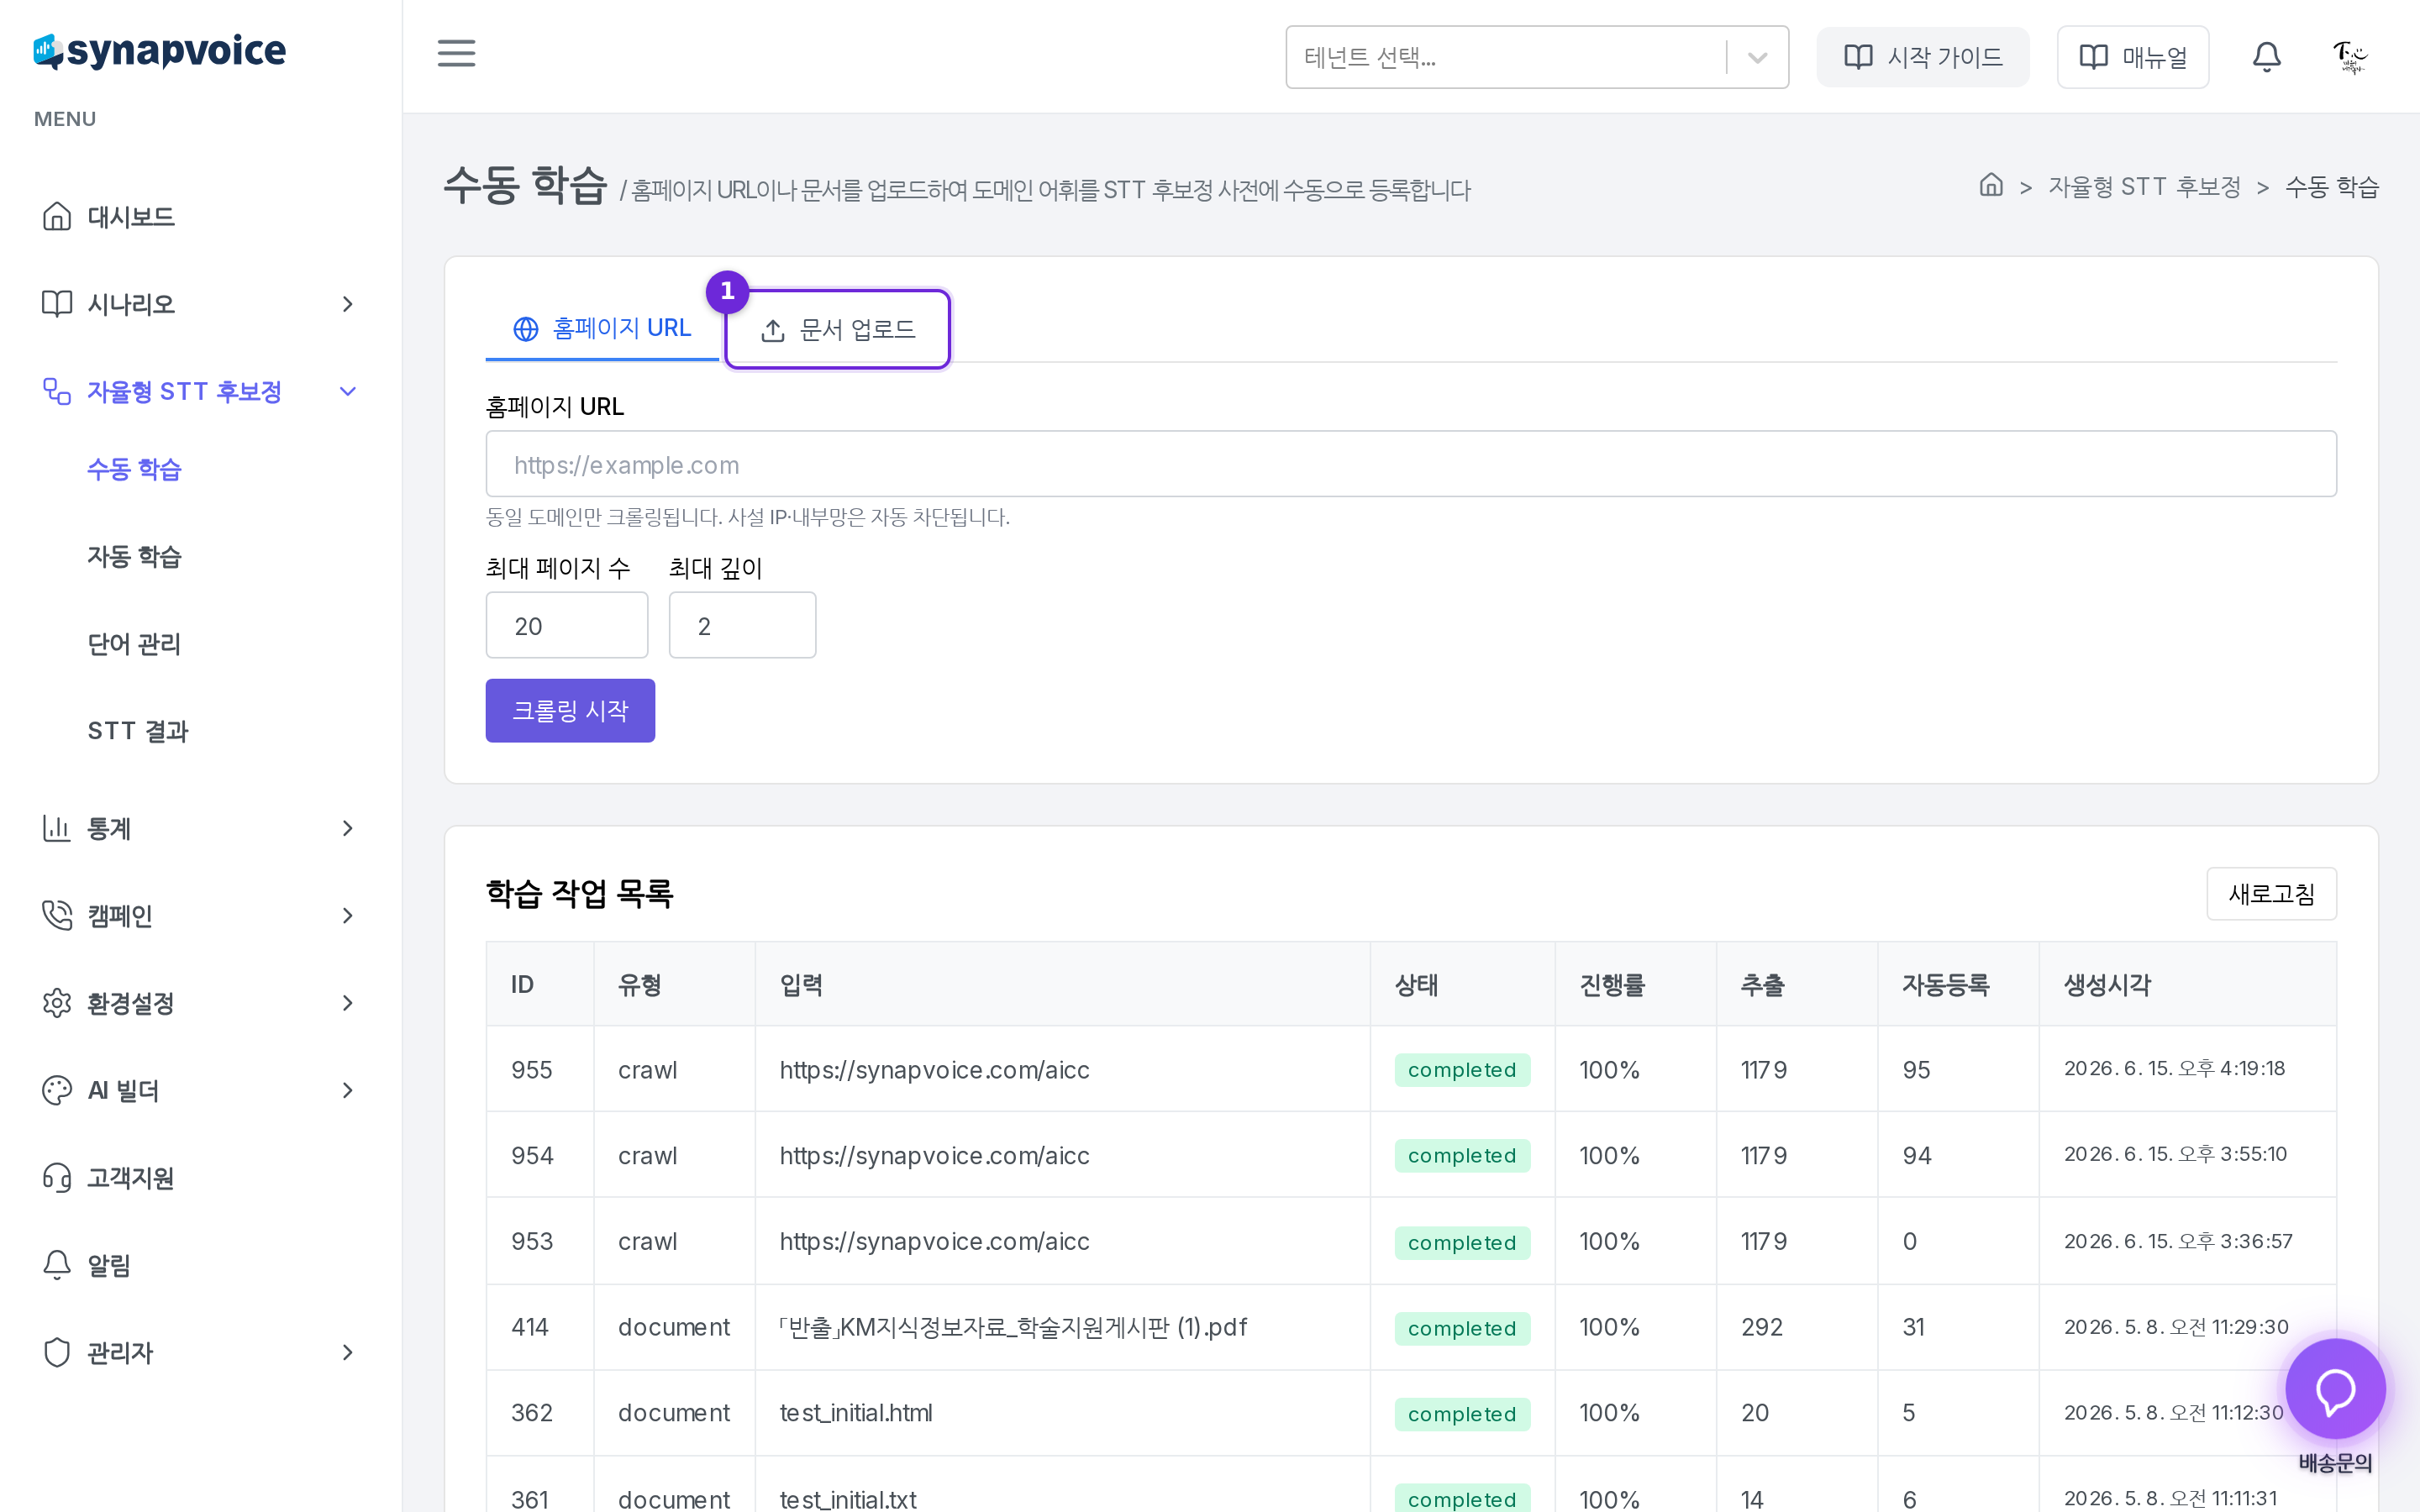Collapse the 자율형 STT 후보정 chevron
This screenshot has height=1512, width=2420.
tap(347, 391)
